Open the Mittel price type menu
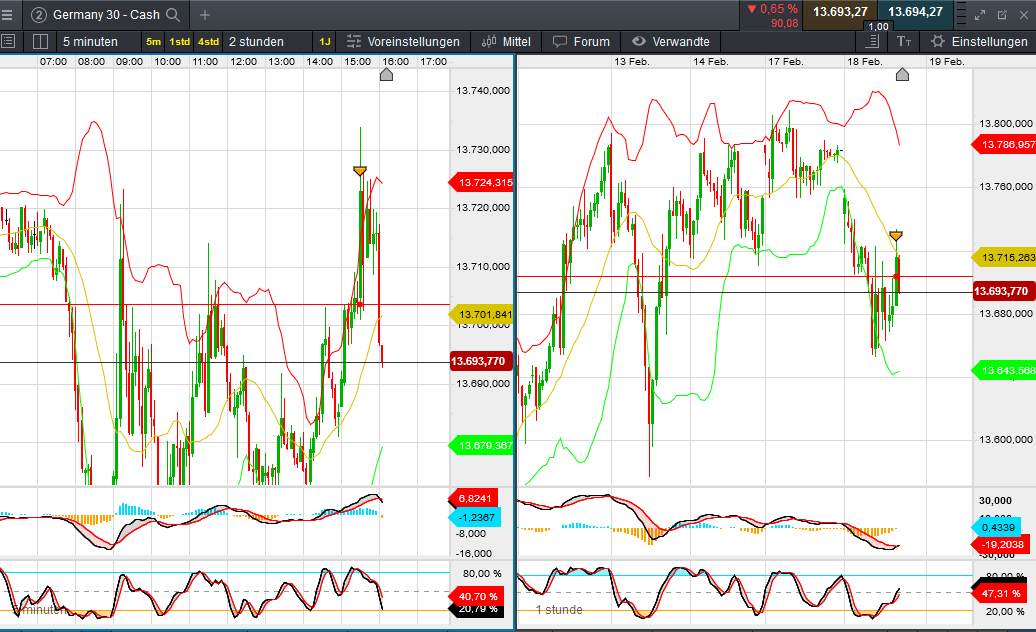 pos(506,42)
